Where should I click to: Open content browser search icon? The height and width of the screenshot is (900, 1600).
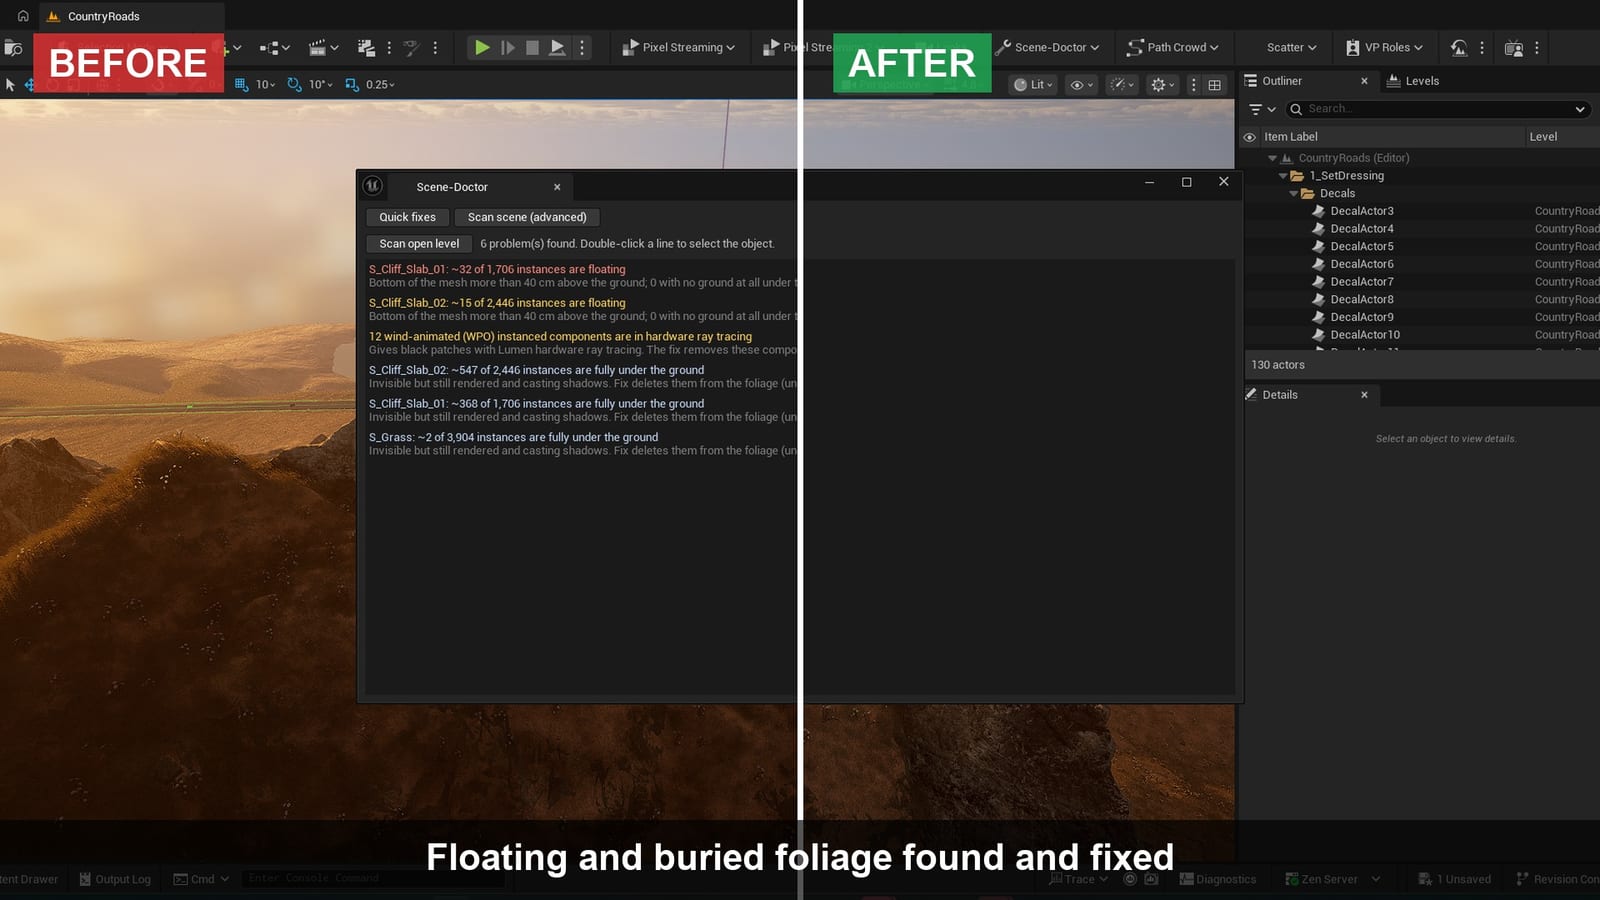click(13, 47)
